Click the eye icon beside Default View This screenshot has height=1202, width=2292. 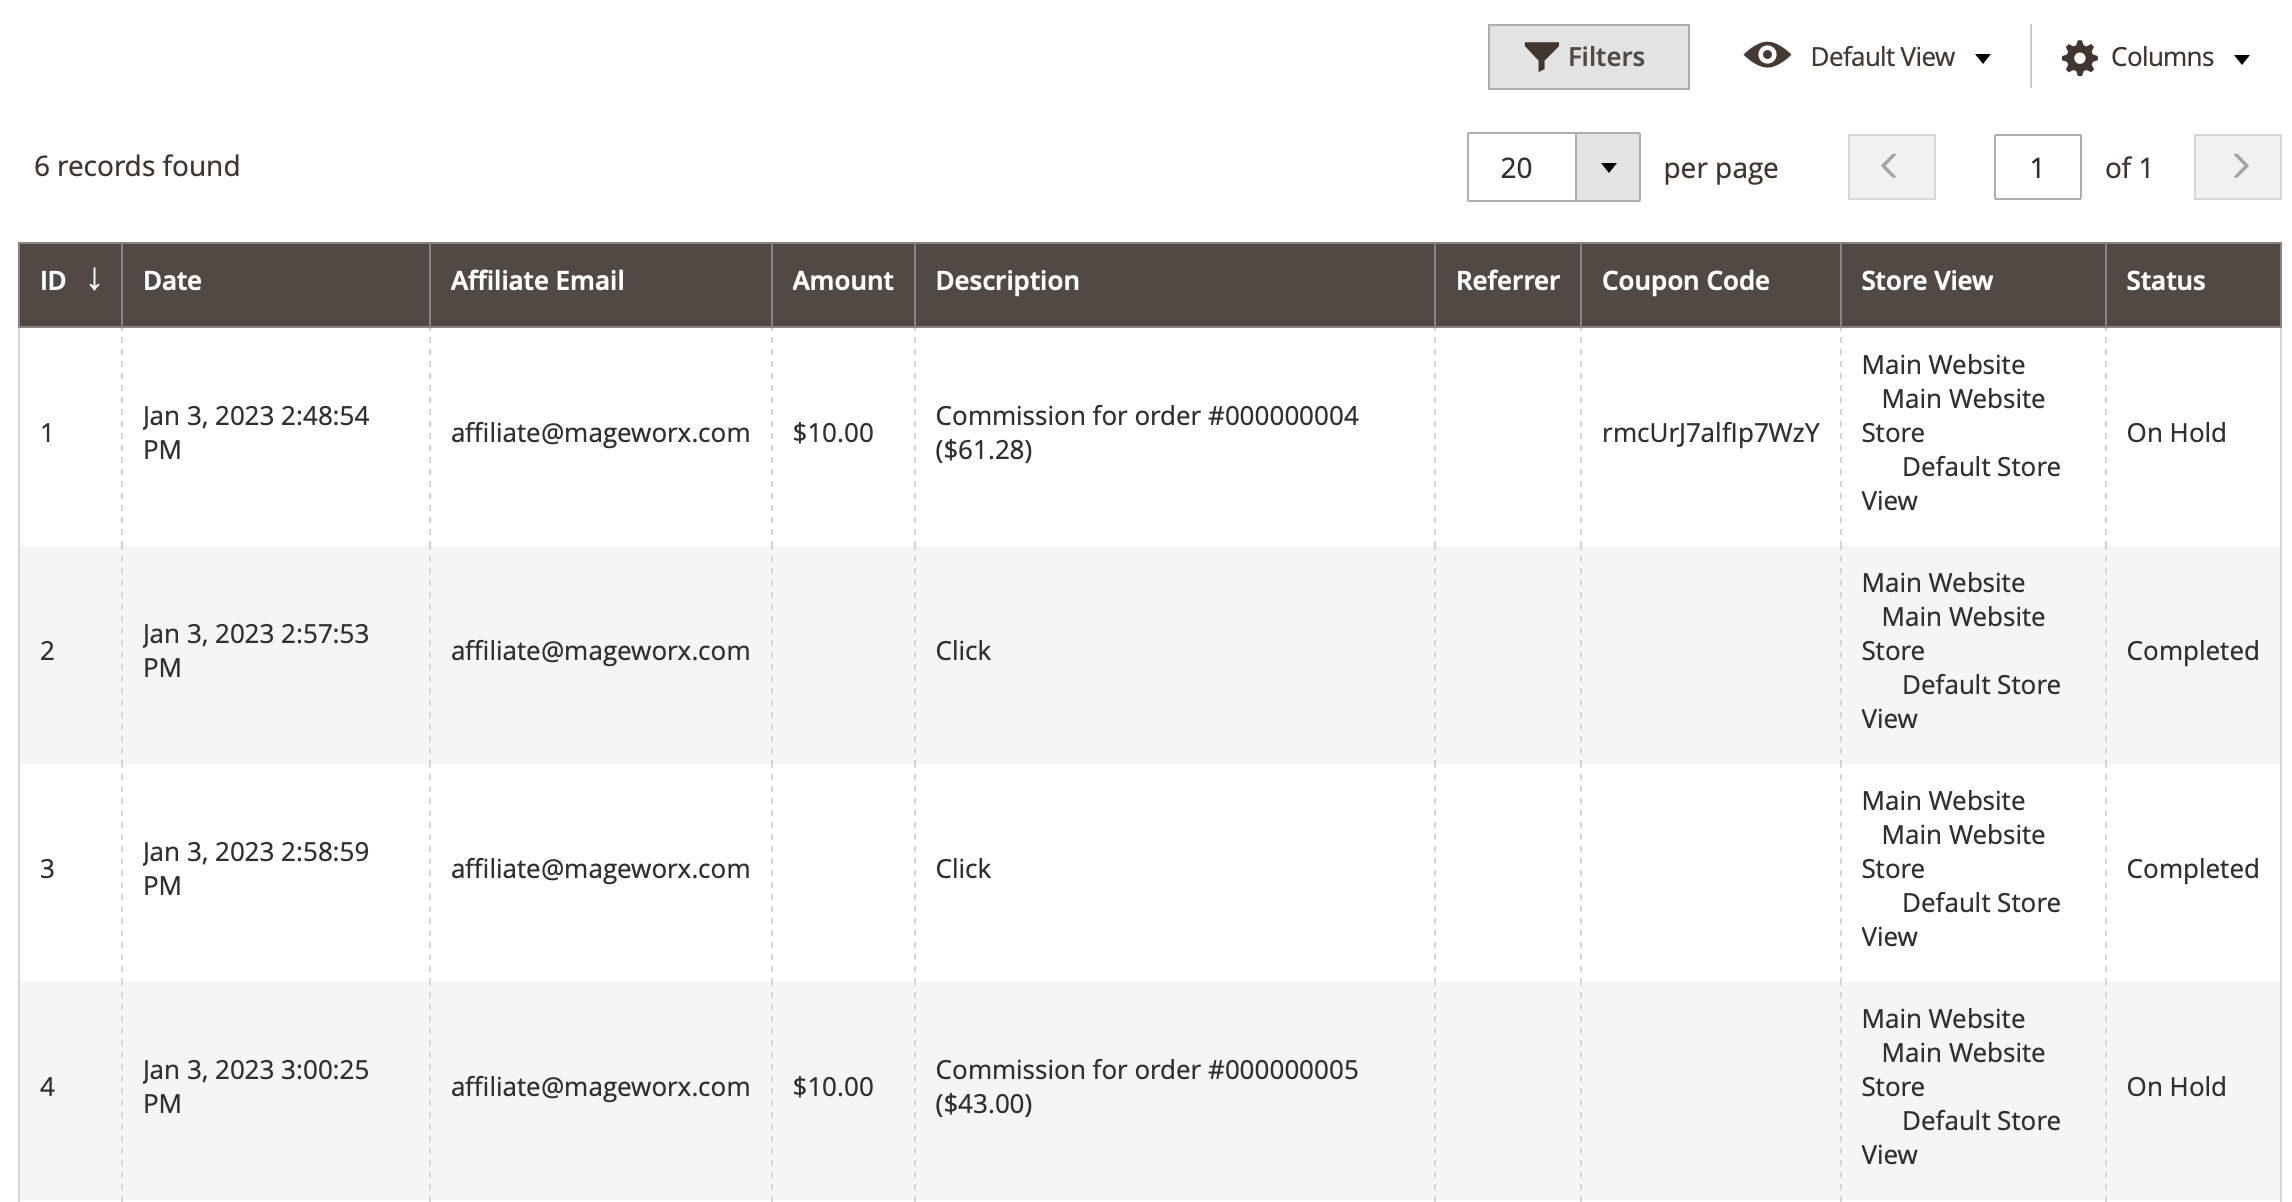[1767, 55]
